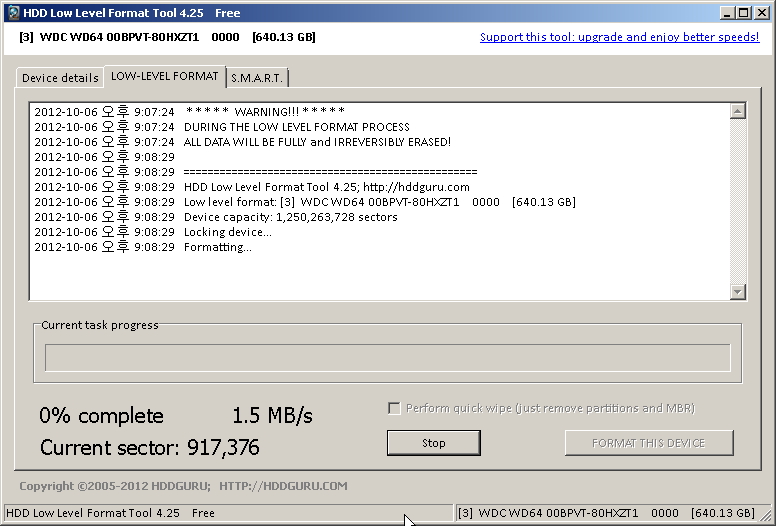
Task: Click the log scroll down arrow
Action: tap(738, 291)
